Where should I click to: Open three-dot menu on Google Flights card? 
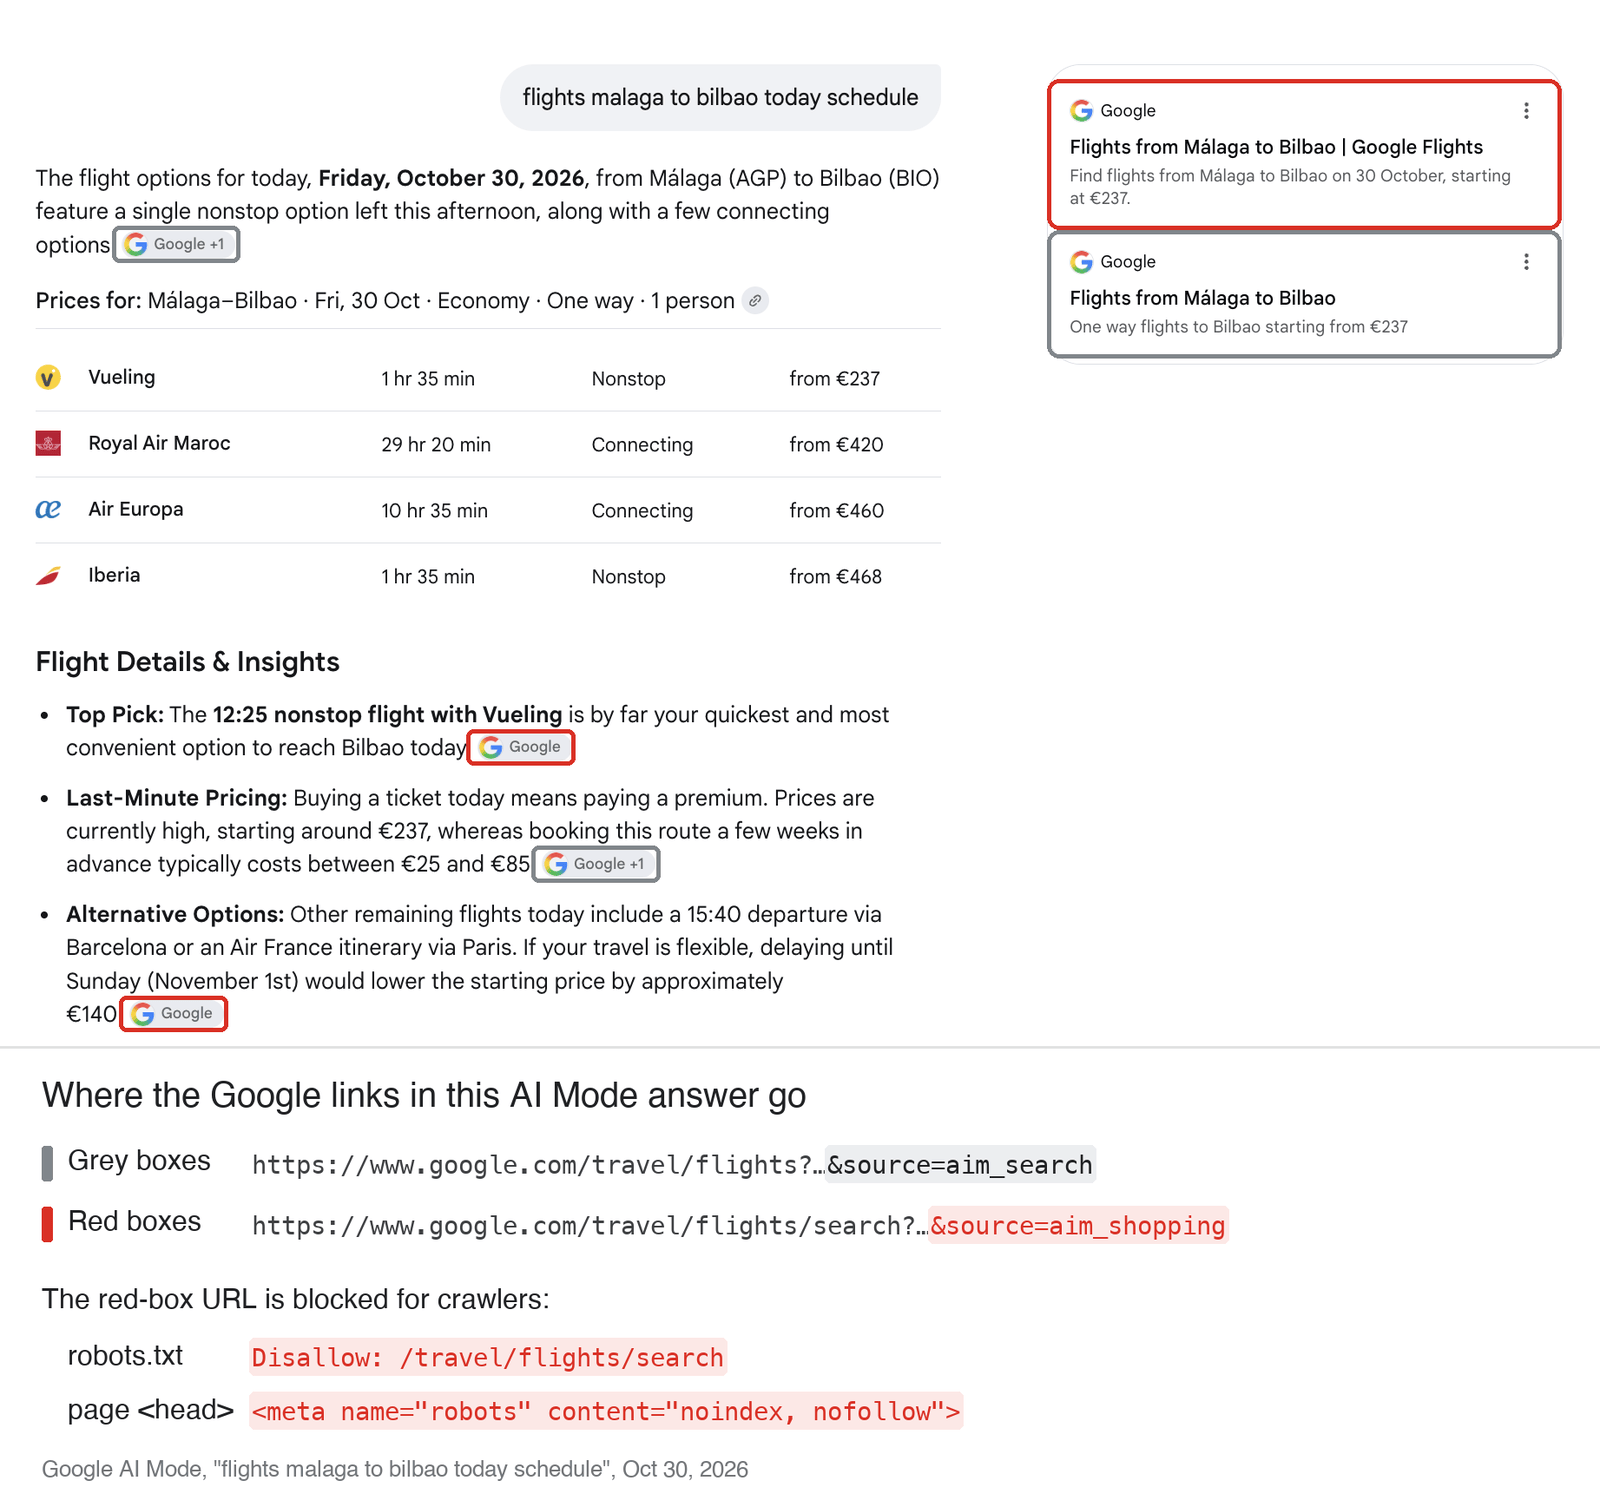coord(1526,111)
